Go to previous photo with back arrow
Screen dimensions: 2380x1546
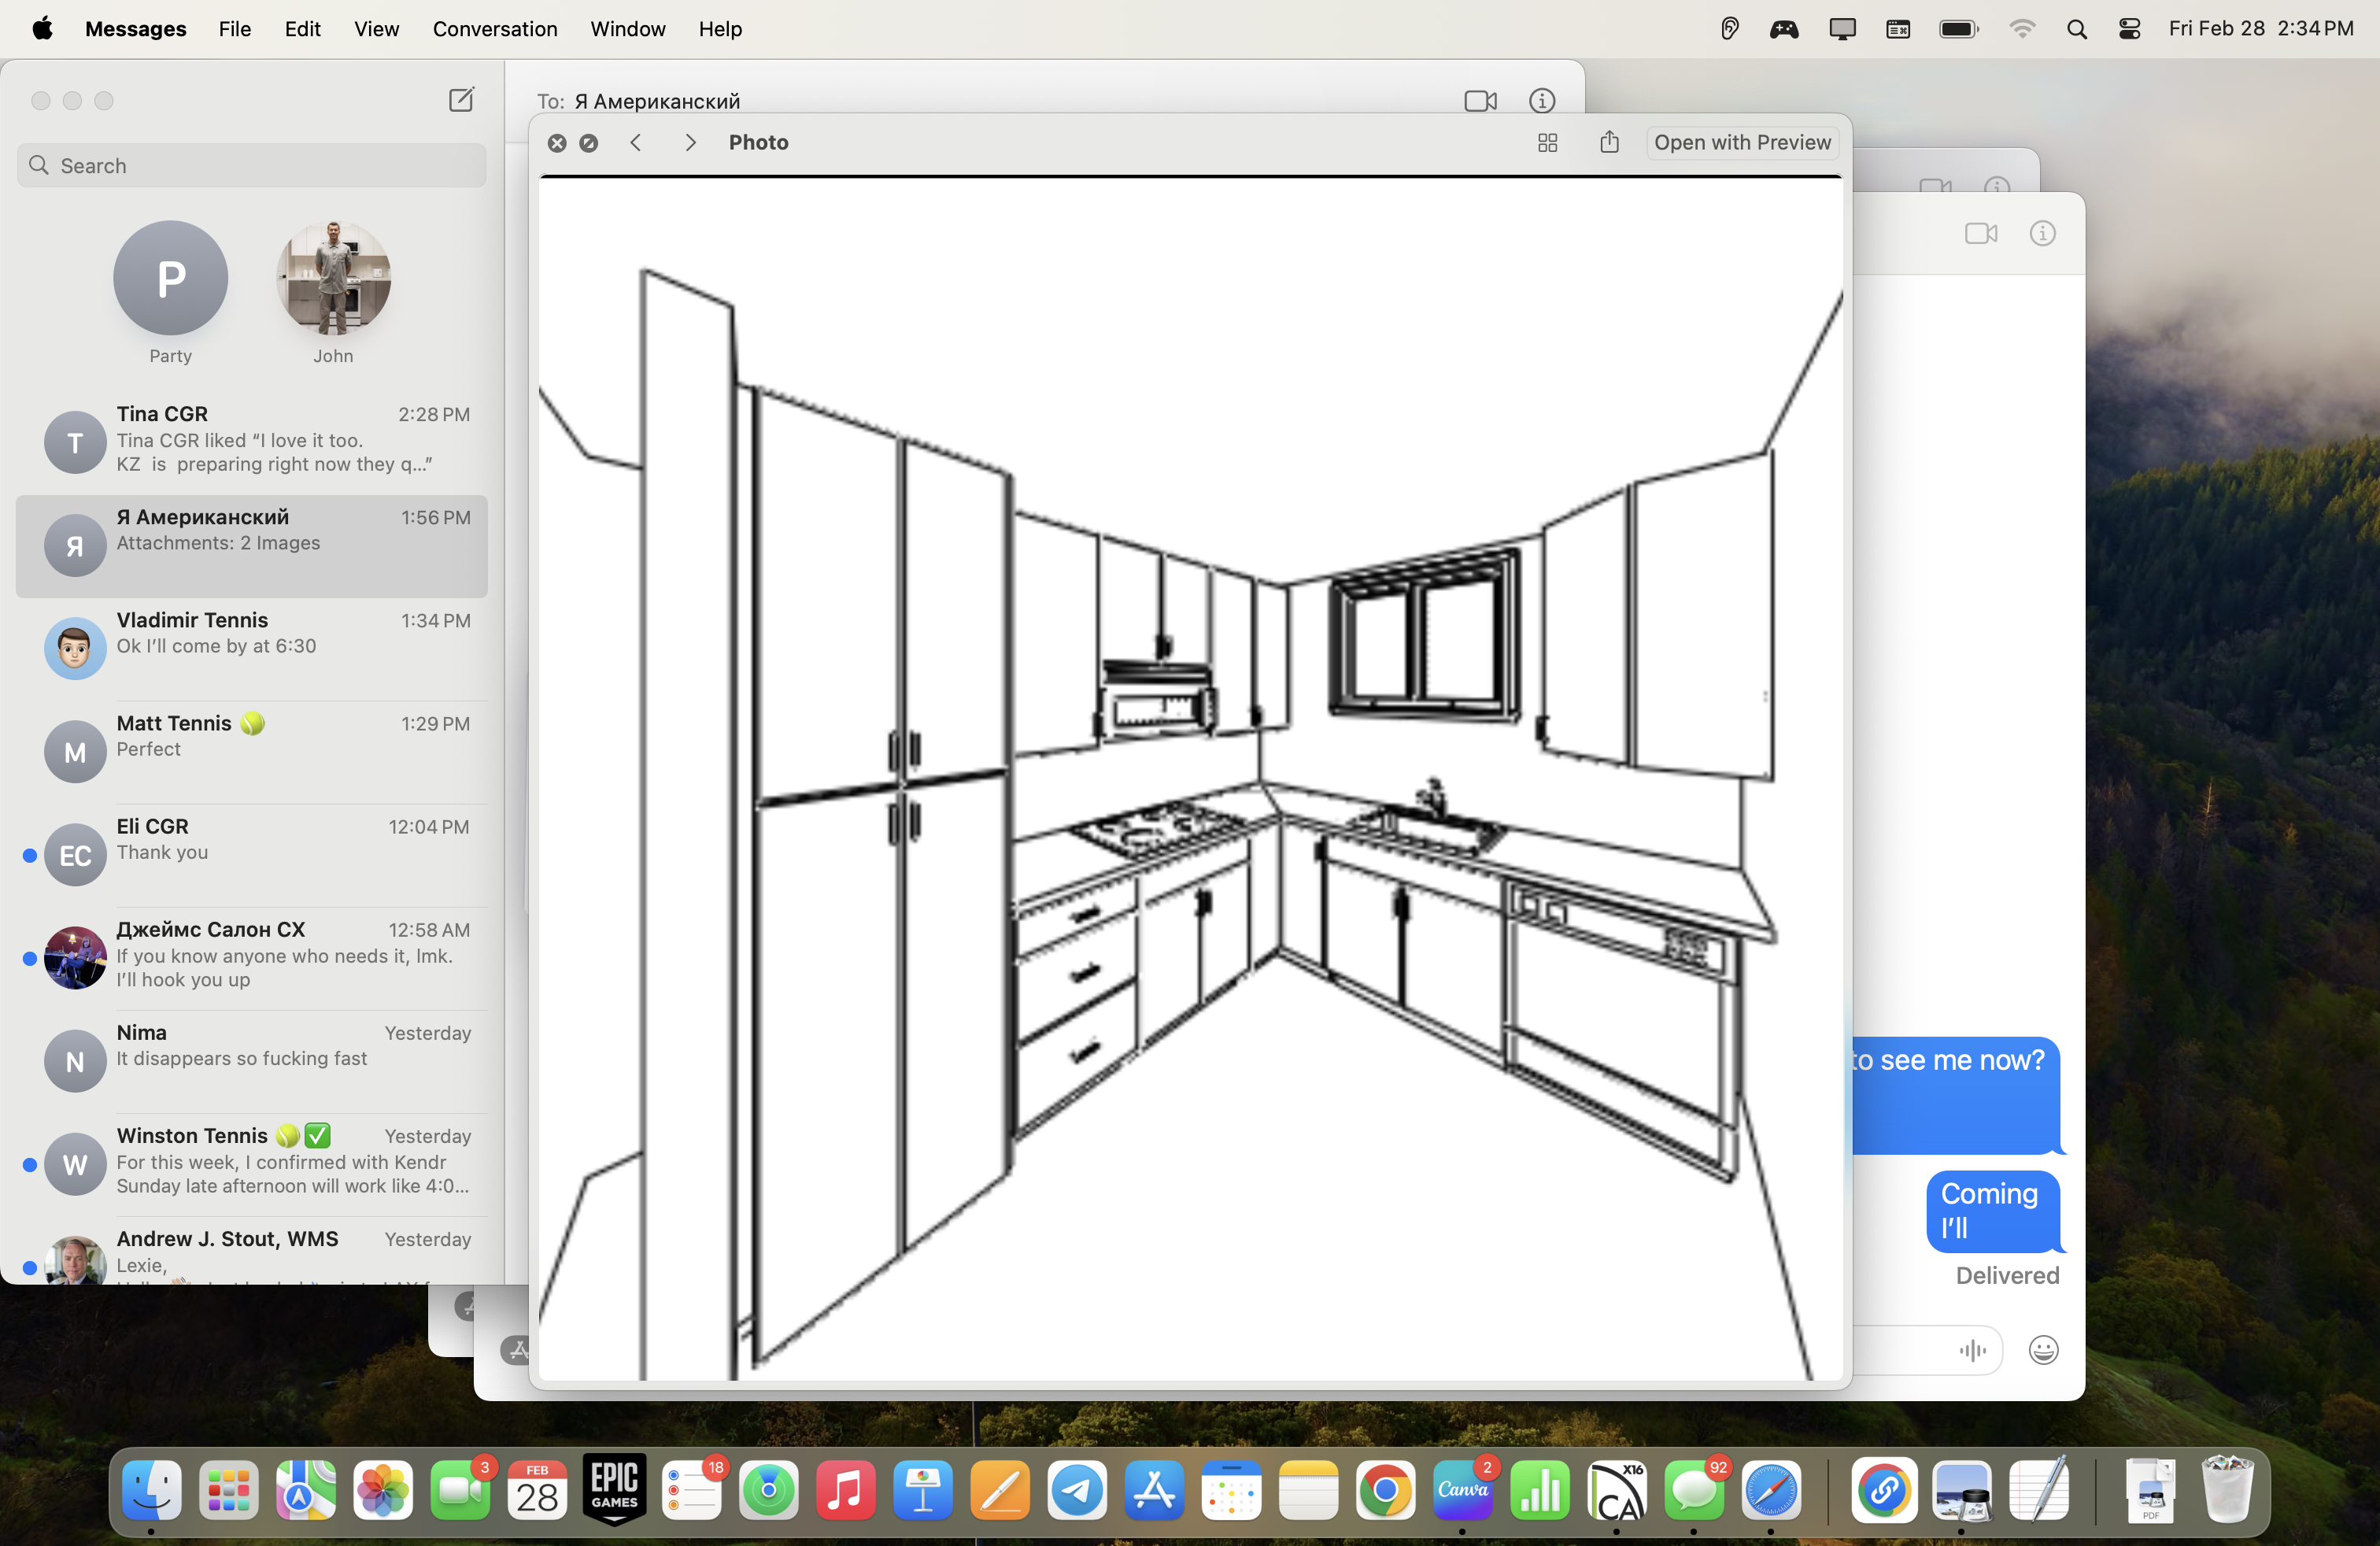click(x=636, y=143)
